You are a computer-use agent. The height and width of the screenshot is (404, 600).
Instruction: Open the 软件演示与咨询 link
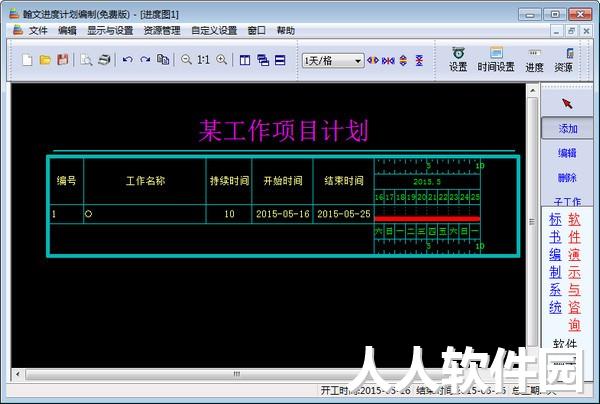(574, 272)
